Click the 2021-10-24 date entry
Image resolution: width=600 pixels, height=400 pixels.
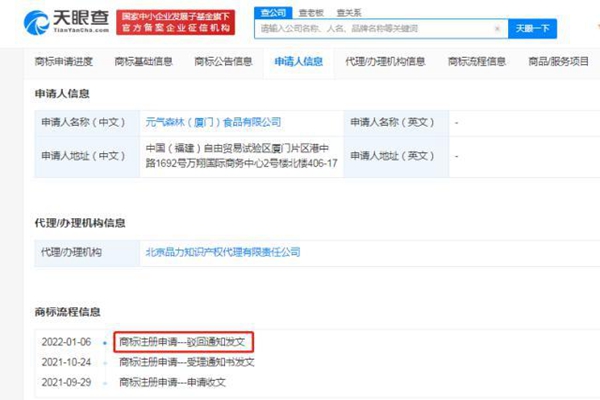pyautogui.click(x=66, y=362)
